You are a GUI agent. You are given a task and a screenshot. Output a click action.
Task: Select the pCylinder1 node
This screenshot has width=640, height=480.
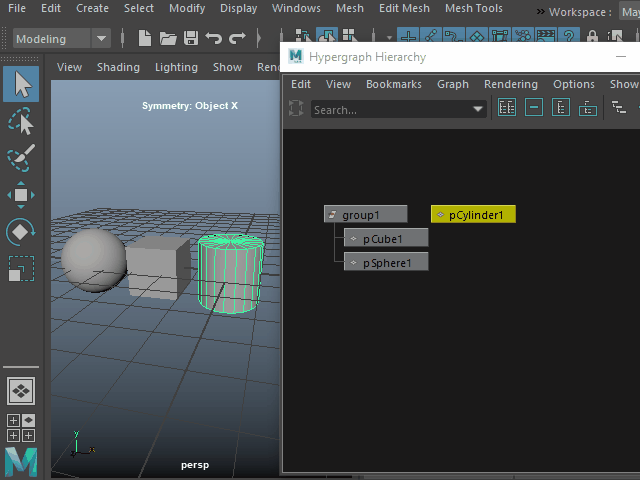tap(474, 214)
